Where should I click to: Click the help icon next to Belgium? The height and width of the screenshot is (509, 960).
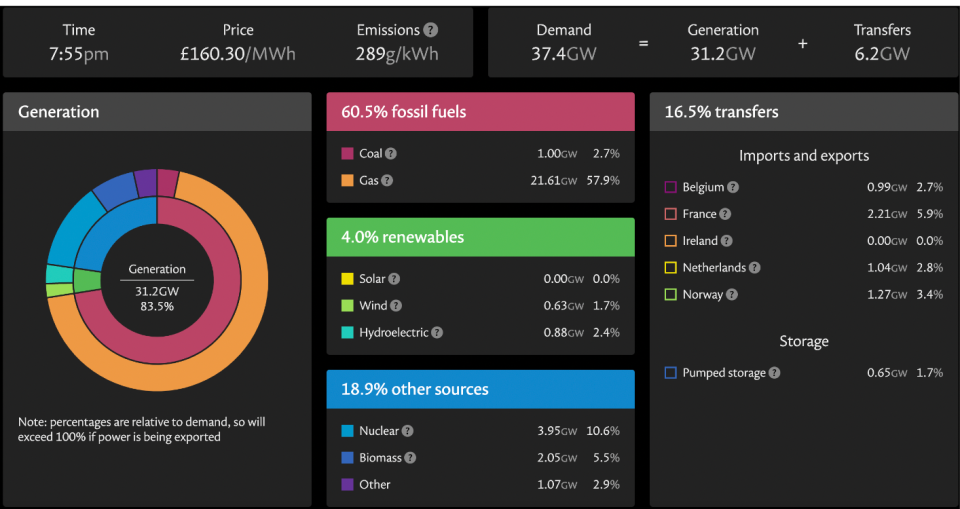[733, 187]
